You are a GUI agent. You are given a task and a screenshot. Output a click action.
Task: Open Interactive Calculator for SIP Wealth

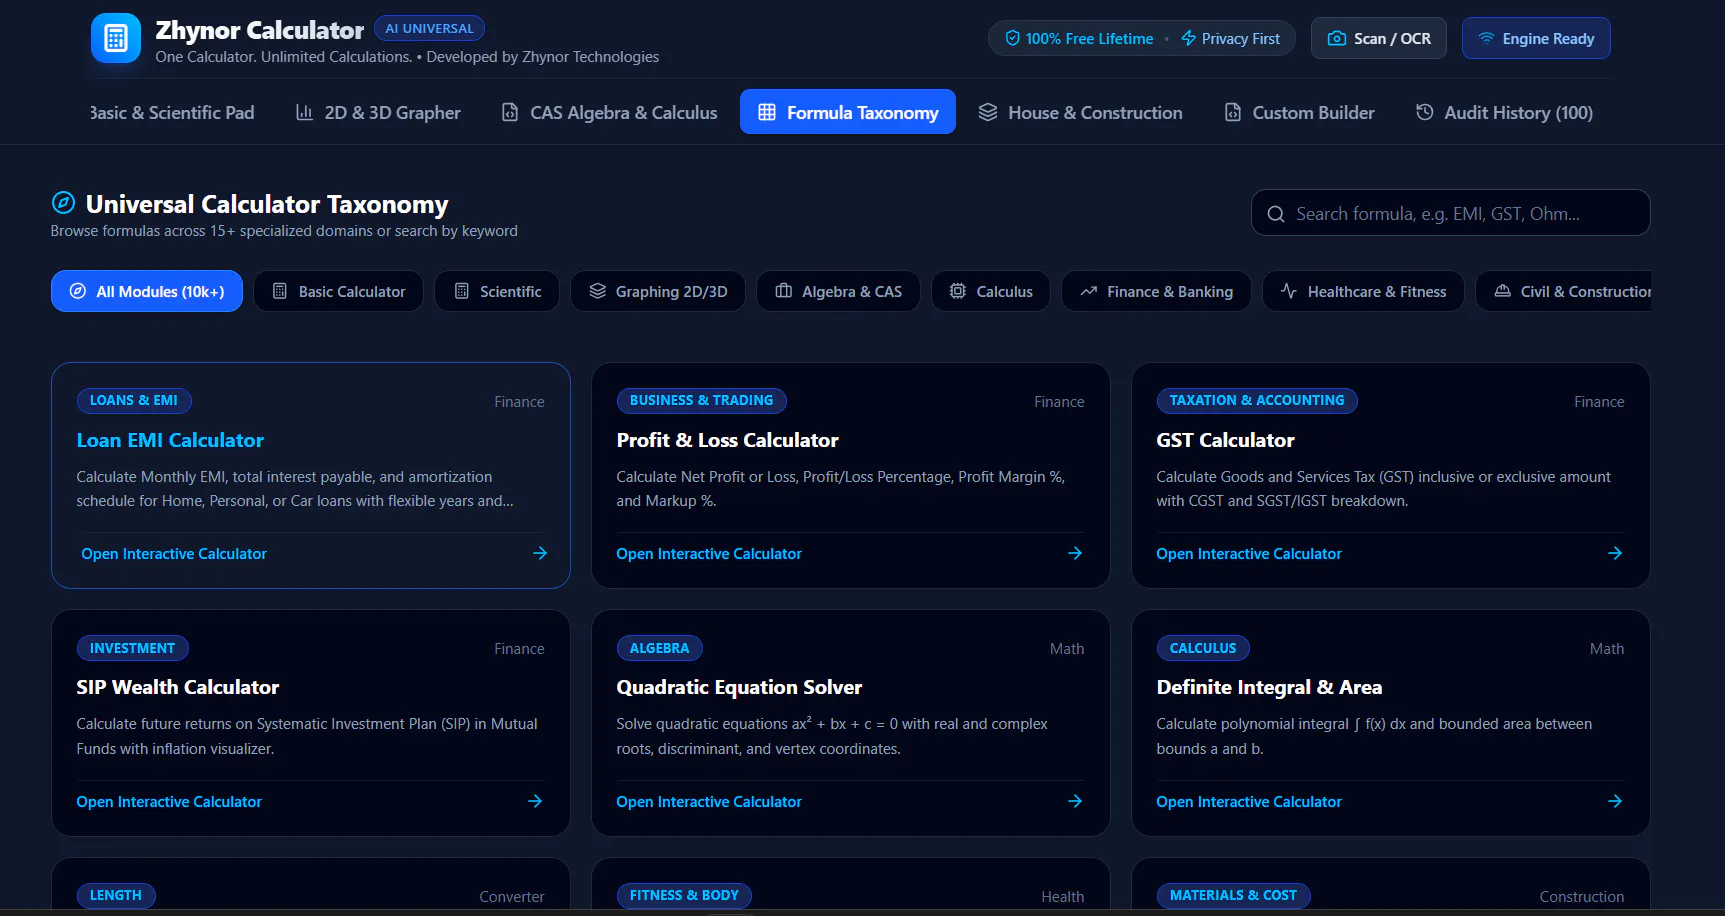point(169,801)
